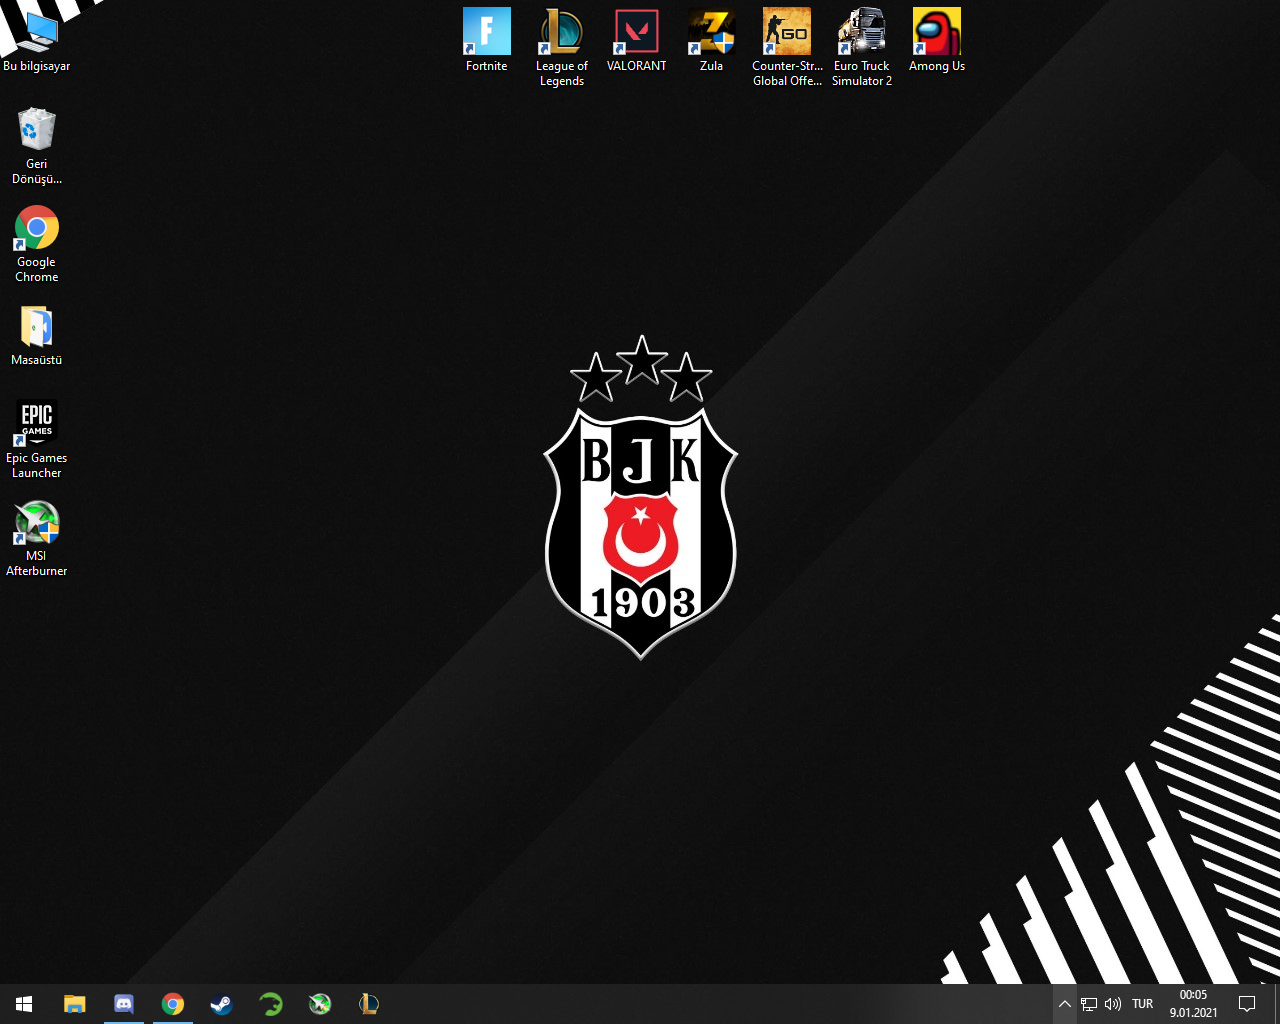This screenshot has height=1024, width=1280.
Task: Select the Geri Dönüşü recycle bin icon
Action: tap(37, 146)
